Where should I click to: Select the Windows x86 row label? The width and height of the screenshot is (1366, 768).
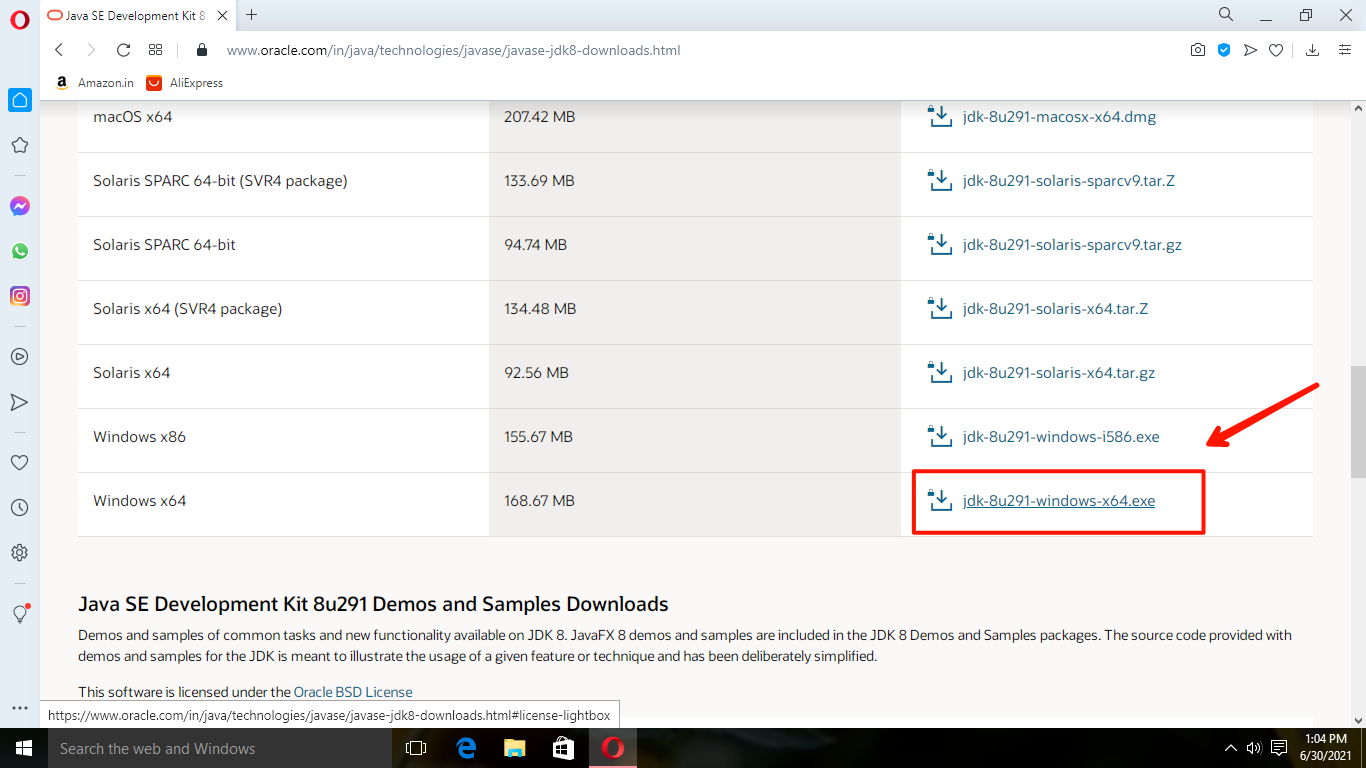139,437
